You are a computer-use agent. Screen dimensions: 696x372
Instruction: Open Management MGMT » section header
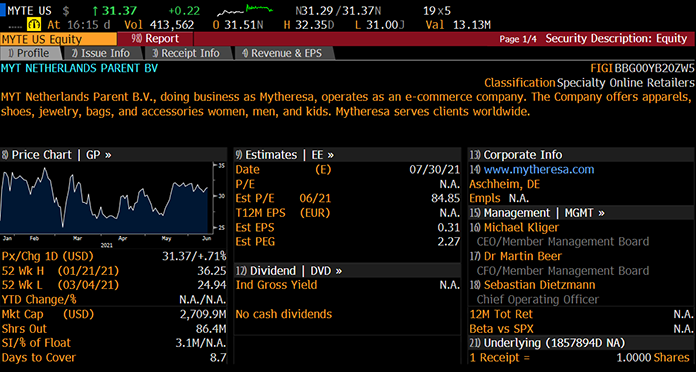[x=581, y=213]
